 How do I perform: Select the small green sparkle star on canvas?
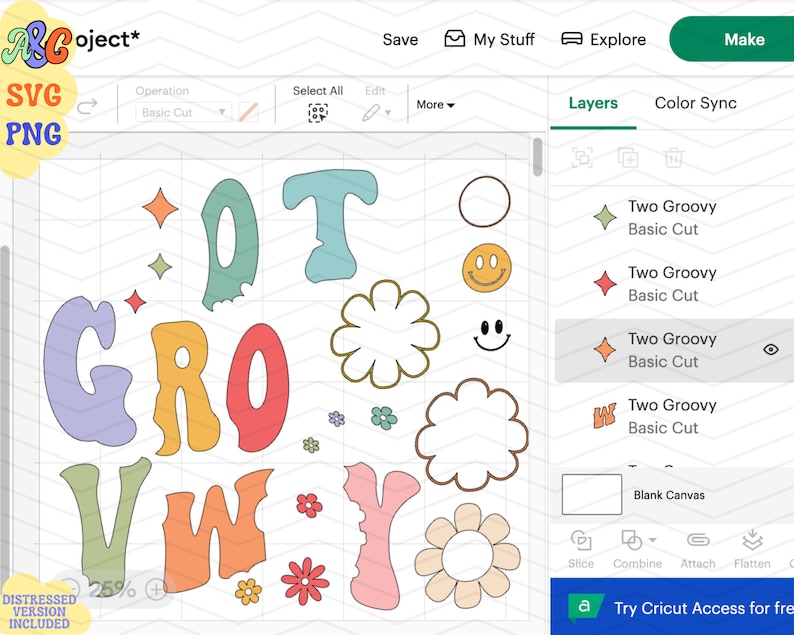pyautogui.click(x=160, y=266)
